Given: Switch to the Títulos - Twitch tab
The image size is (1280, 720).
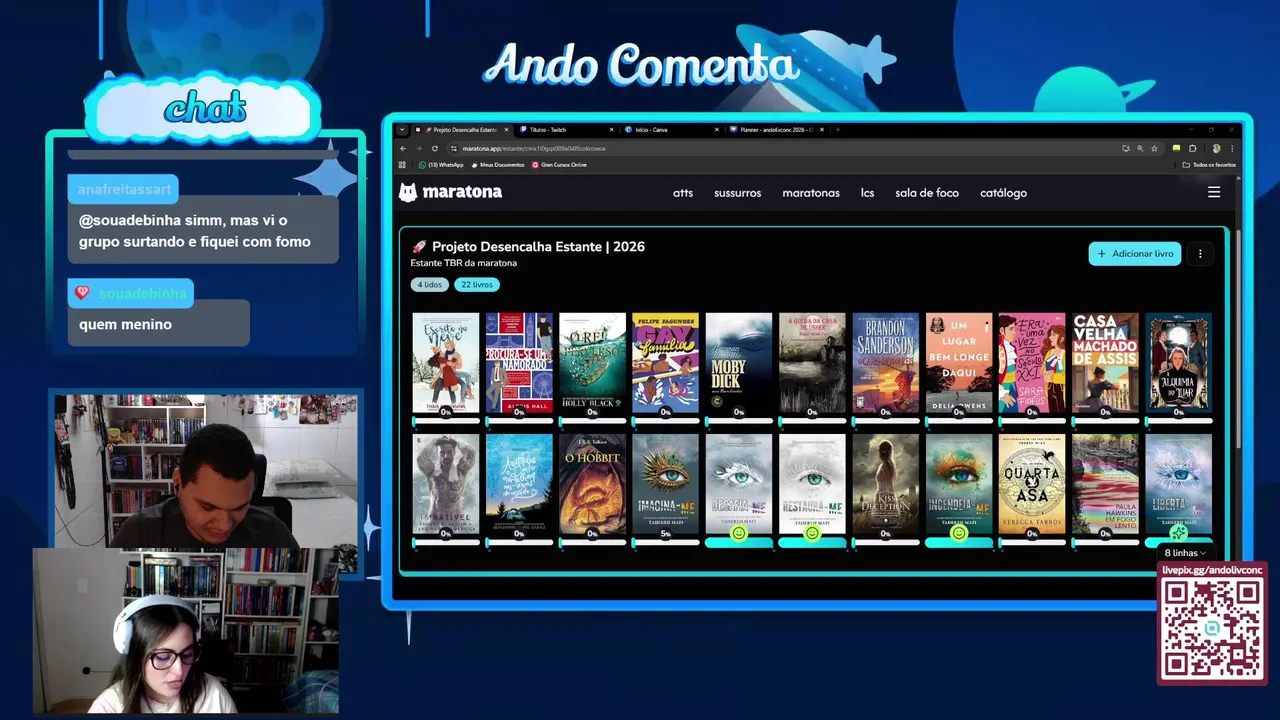Looking at the screenshot, I should coord(565,129).
